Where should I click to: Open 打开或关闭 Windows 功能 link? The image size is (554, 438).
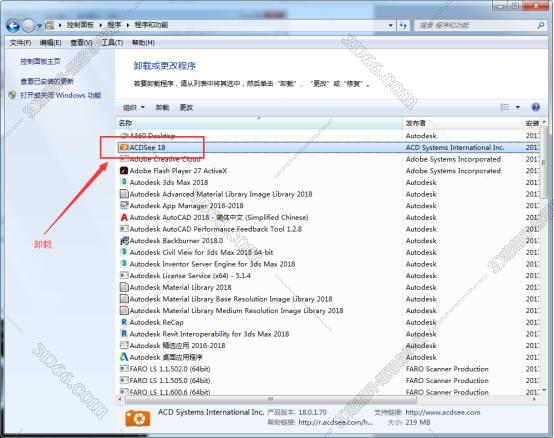[x=61, y=95]
